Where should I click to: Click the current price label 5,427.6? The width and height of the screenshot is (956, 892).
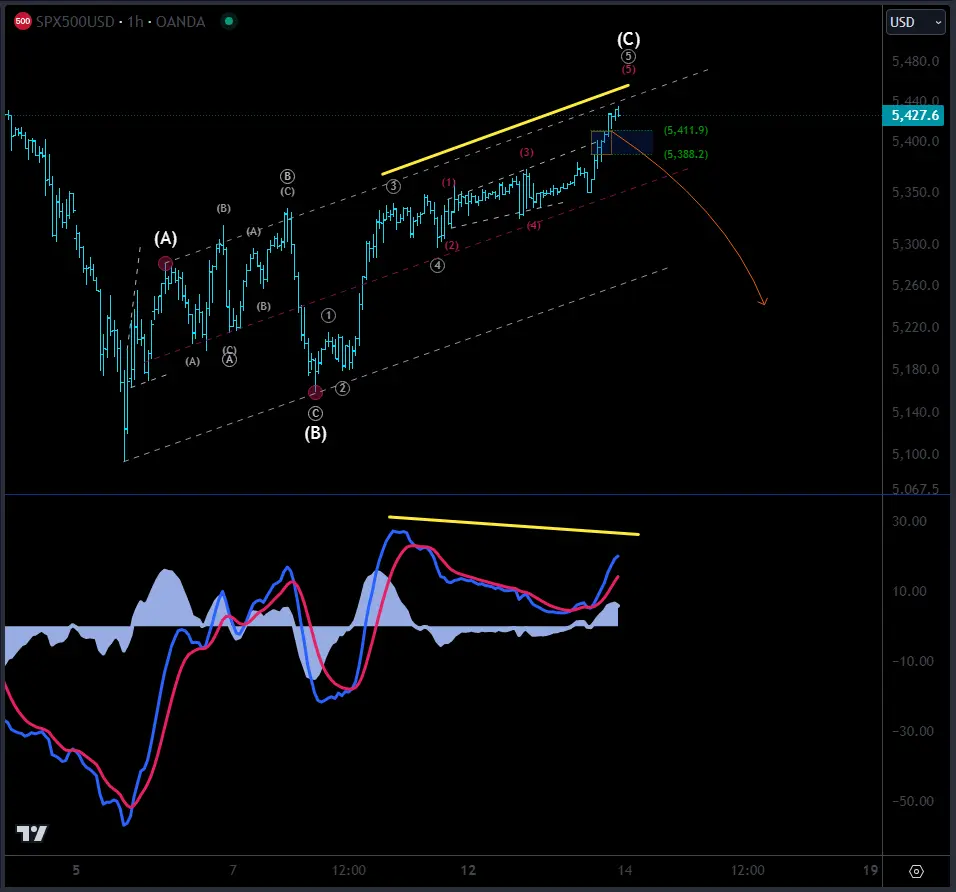pyautogui.click(x=913, y=115)
